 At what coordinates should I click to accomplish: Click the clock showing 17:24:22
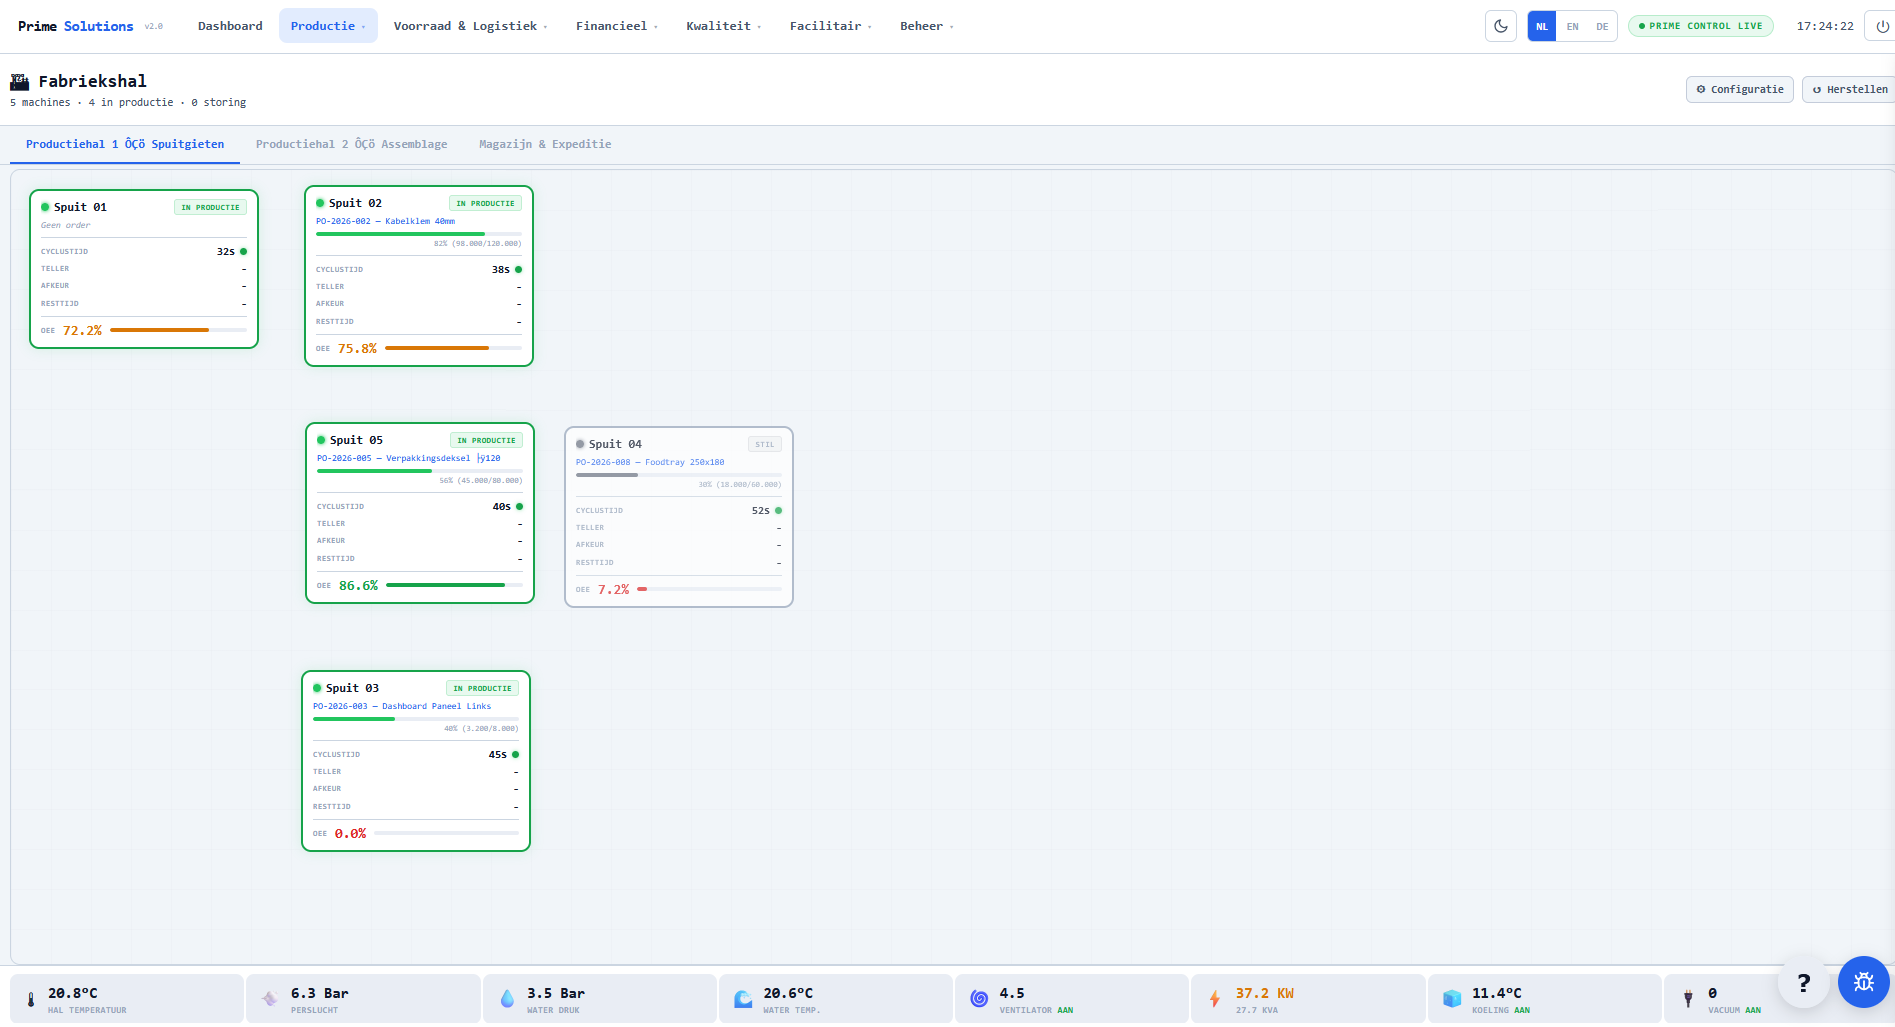point(1825,26)
